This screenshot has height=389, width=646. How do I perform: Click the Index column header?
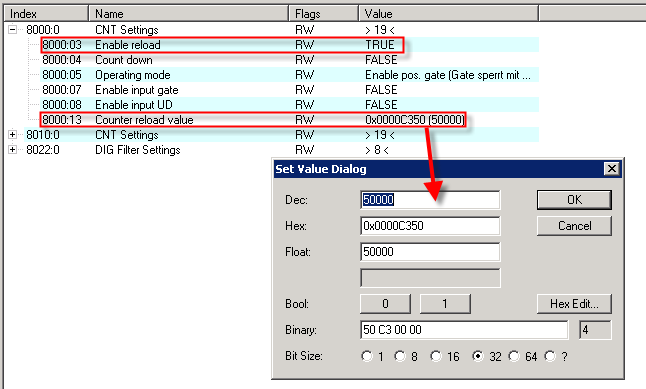point(46,14)
